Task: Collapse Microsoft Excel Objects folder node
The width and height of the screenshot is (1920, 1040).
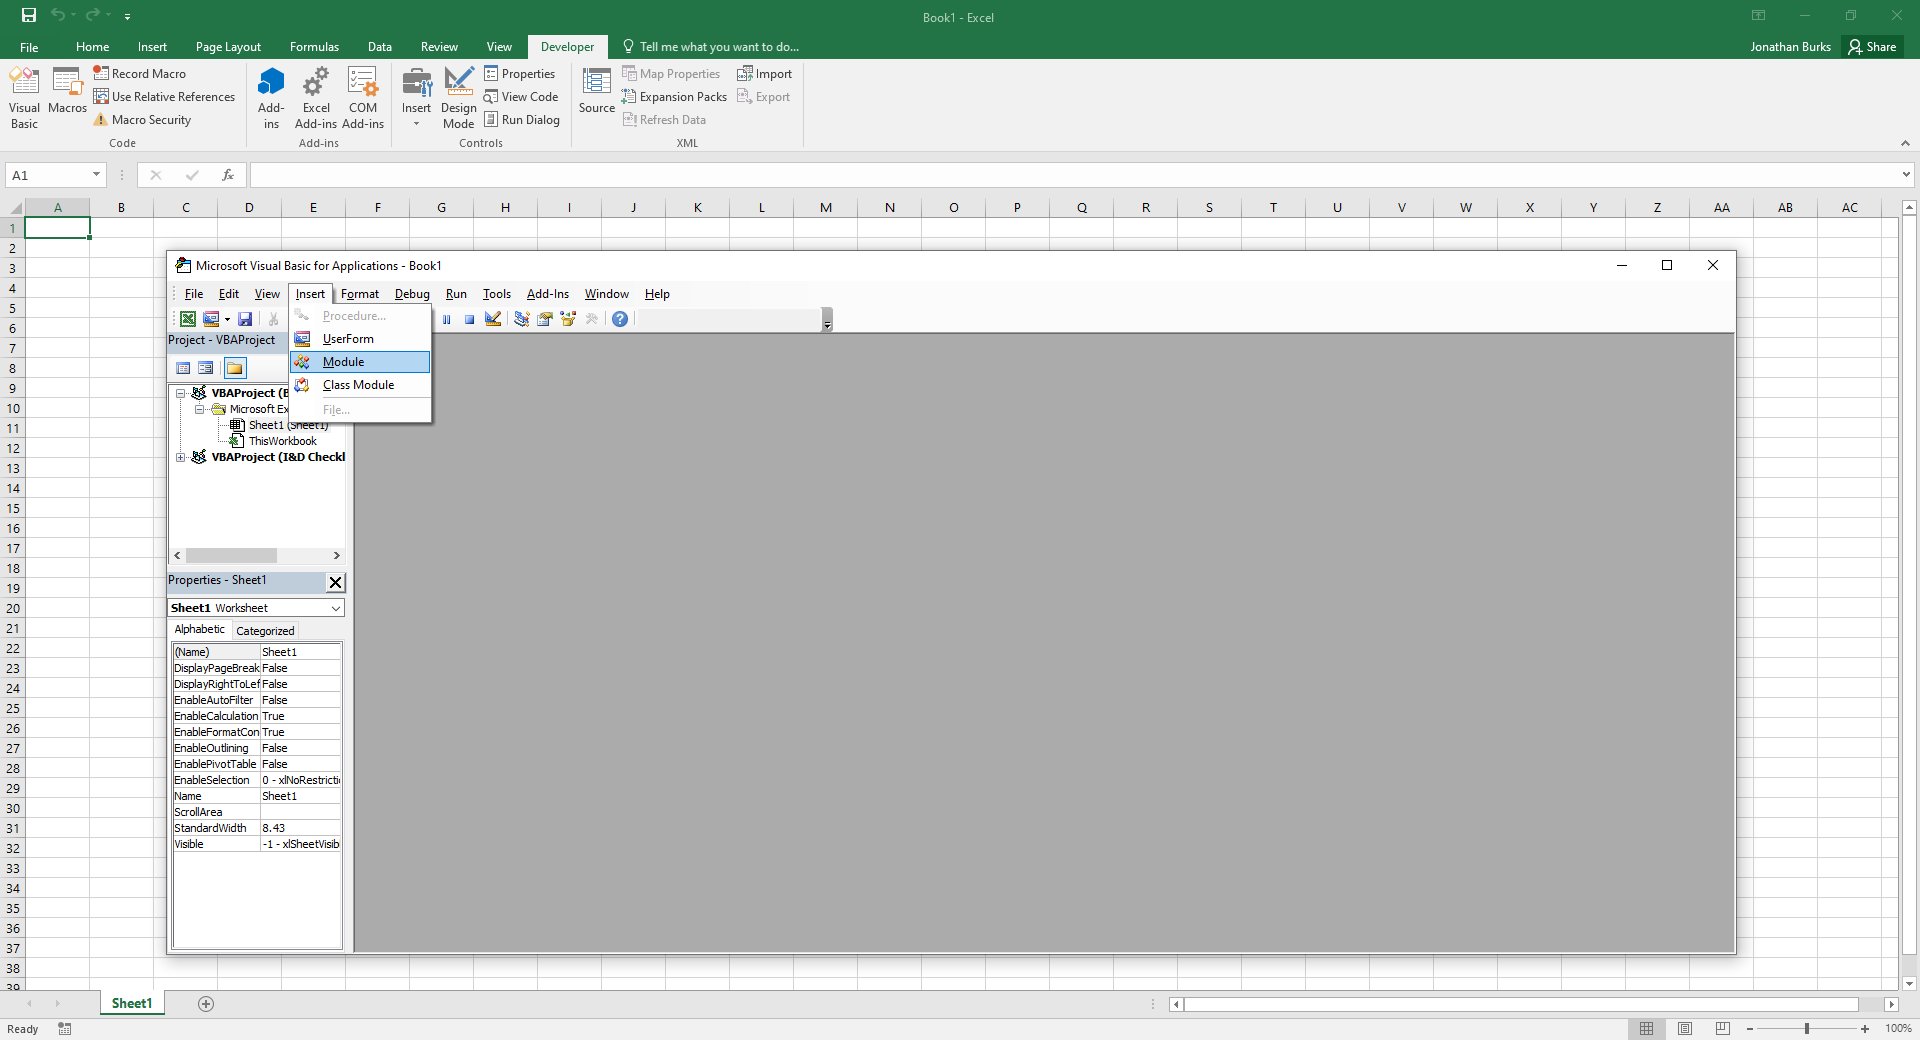Action: click(199, 409)
